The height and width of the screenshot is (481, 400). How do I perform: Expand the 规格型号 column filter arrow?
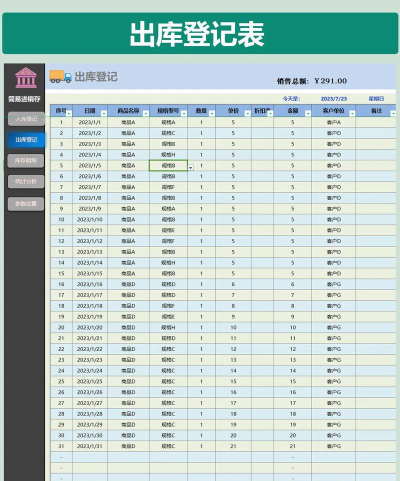pos(184,114)
